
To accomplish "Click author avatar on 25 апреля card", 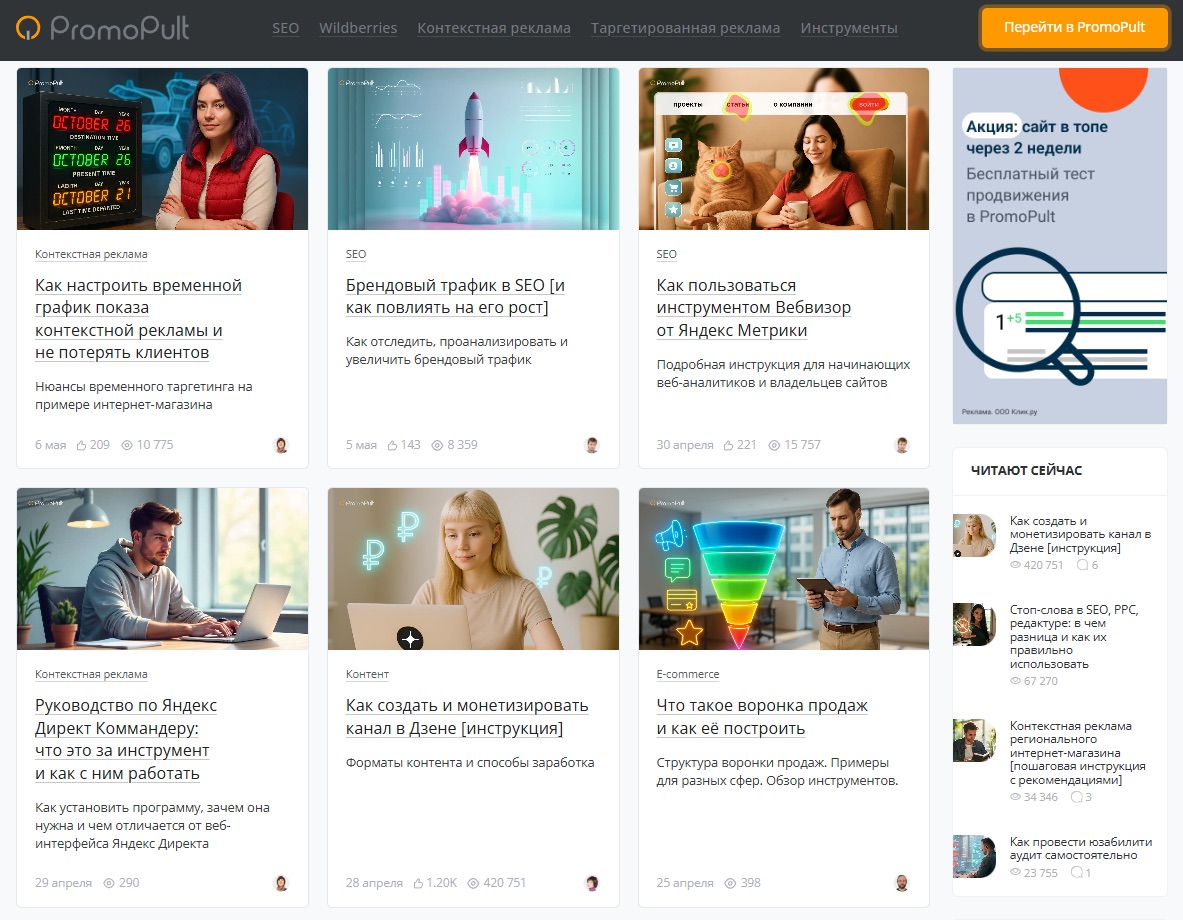I will 902,883.
